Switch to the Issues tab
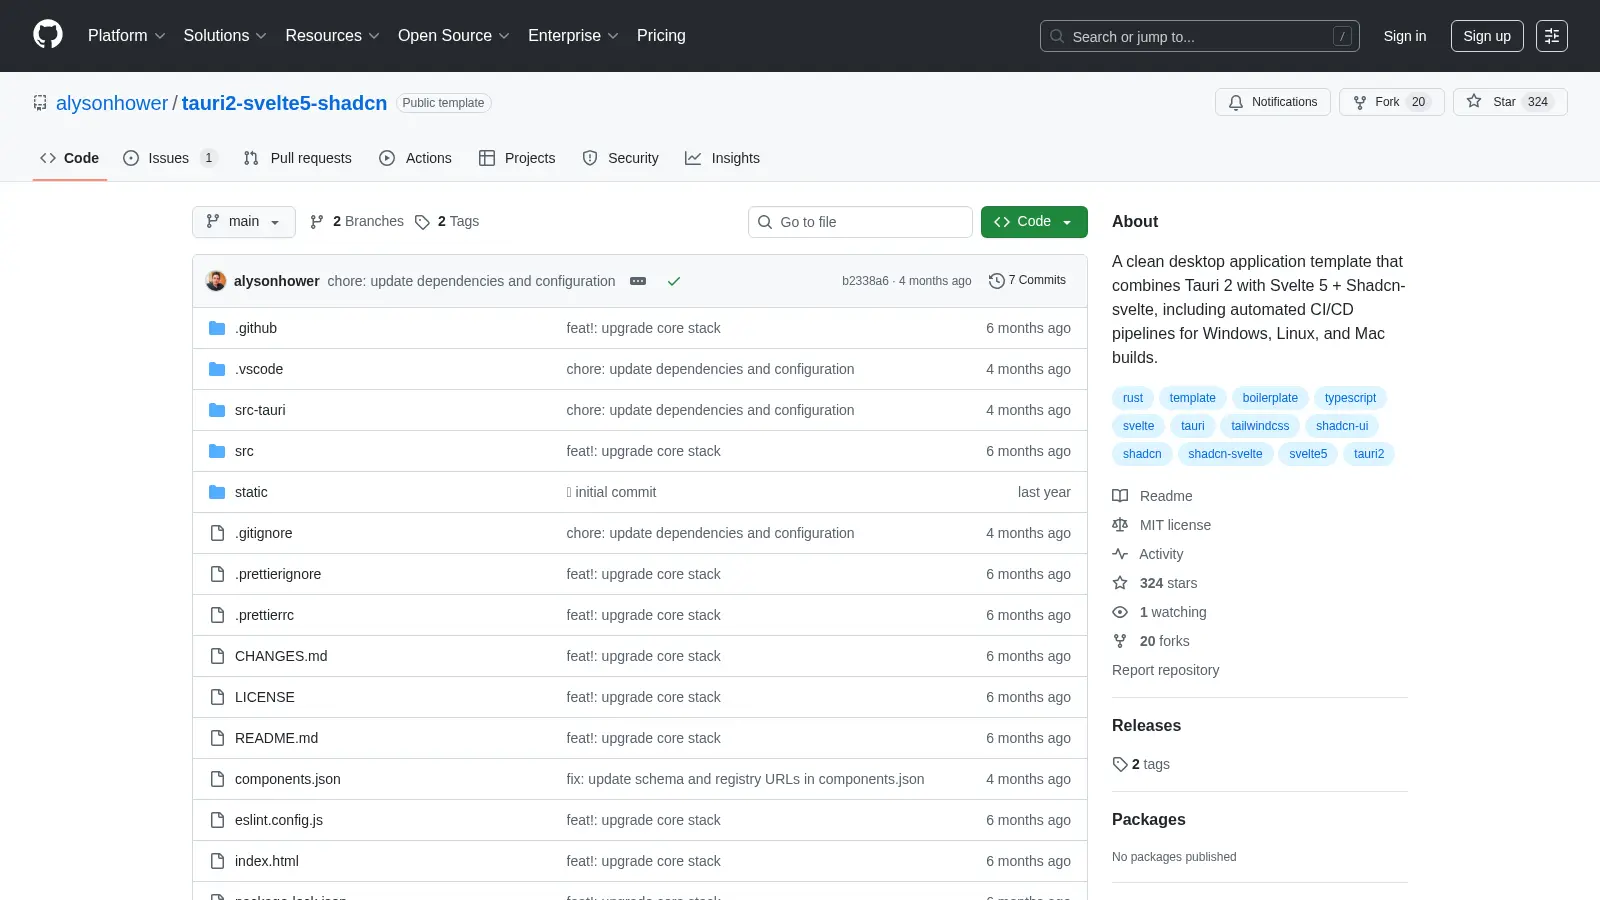The height and width of the screenshot is (900, 1600). click(169, 158)
